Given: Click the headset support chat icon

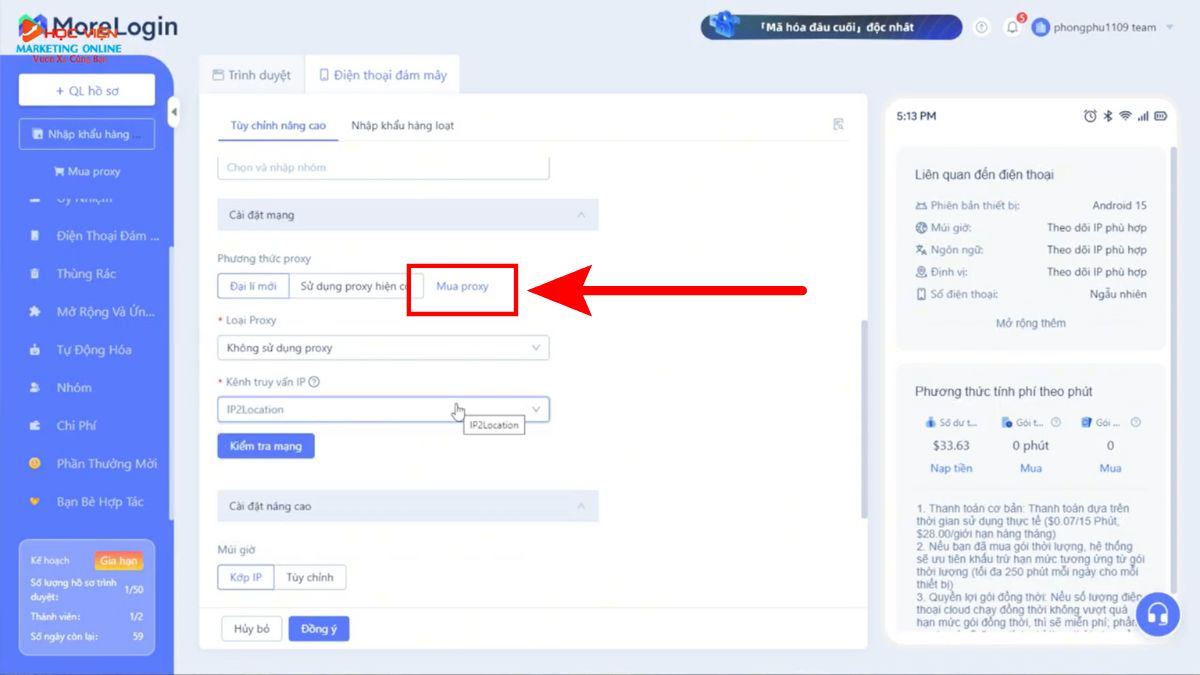Looking at the screenshot, I should pos(1157,613).
